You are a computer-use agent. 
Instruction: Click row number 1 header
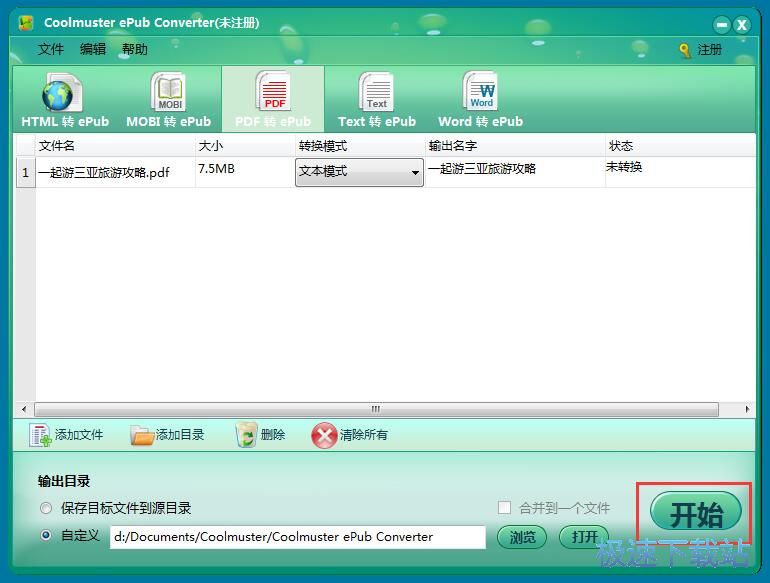tap(26, 172)
